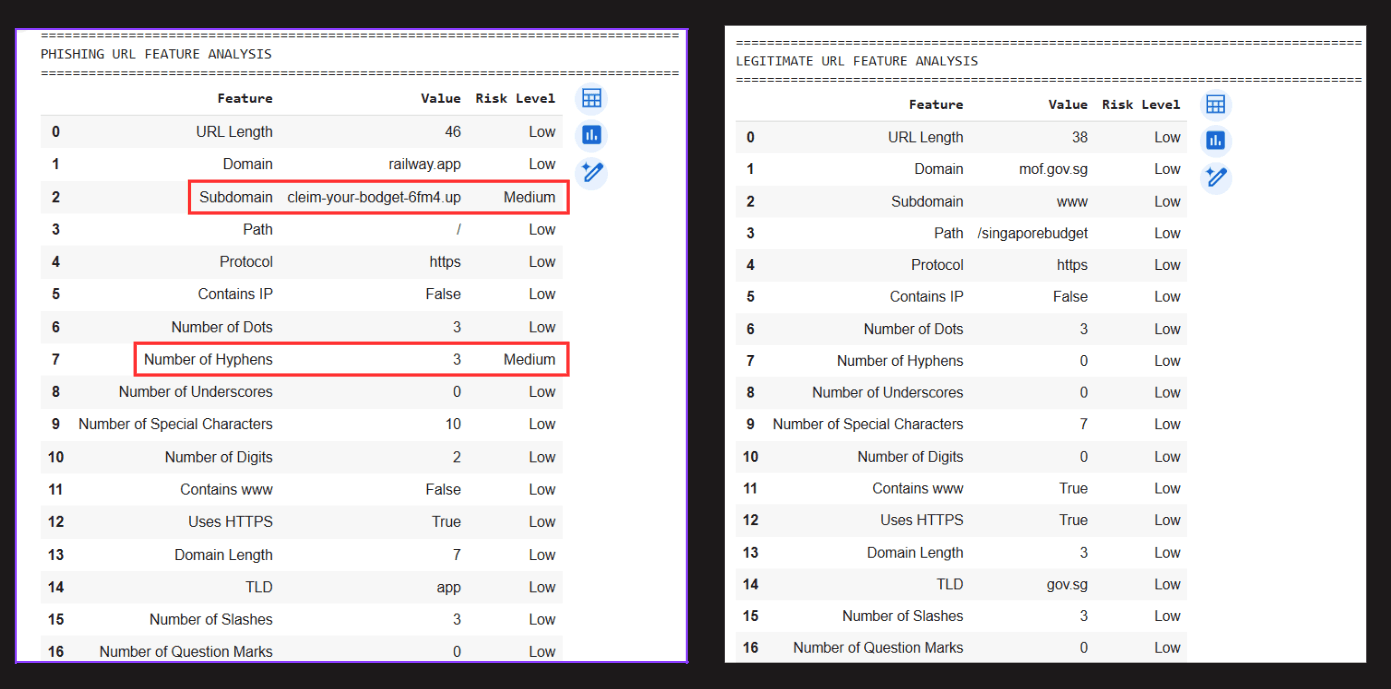
Task: Click the phishing Number of Slashes value 3
Action: [x=457, y=619]
